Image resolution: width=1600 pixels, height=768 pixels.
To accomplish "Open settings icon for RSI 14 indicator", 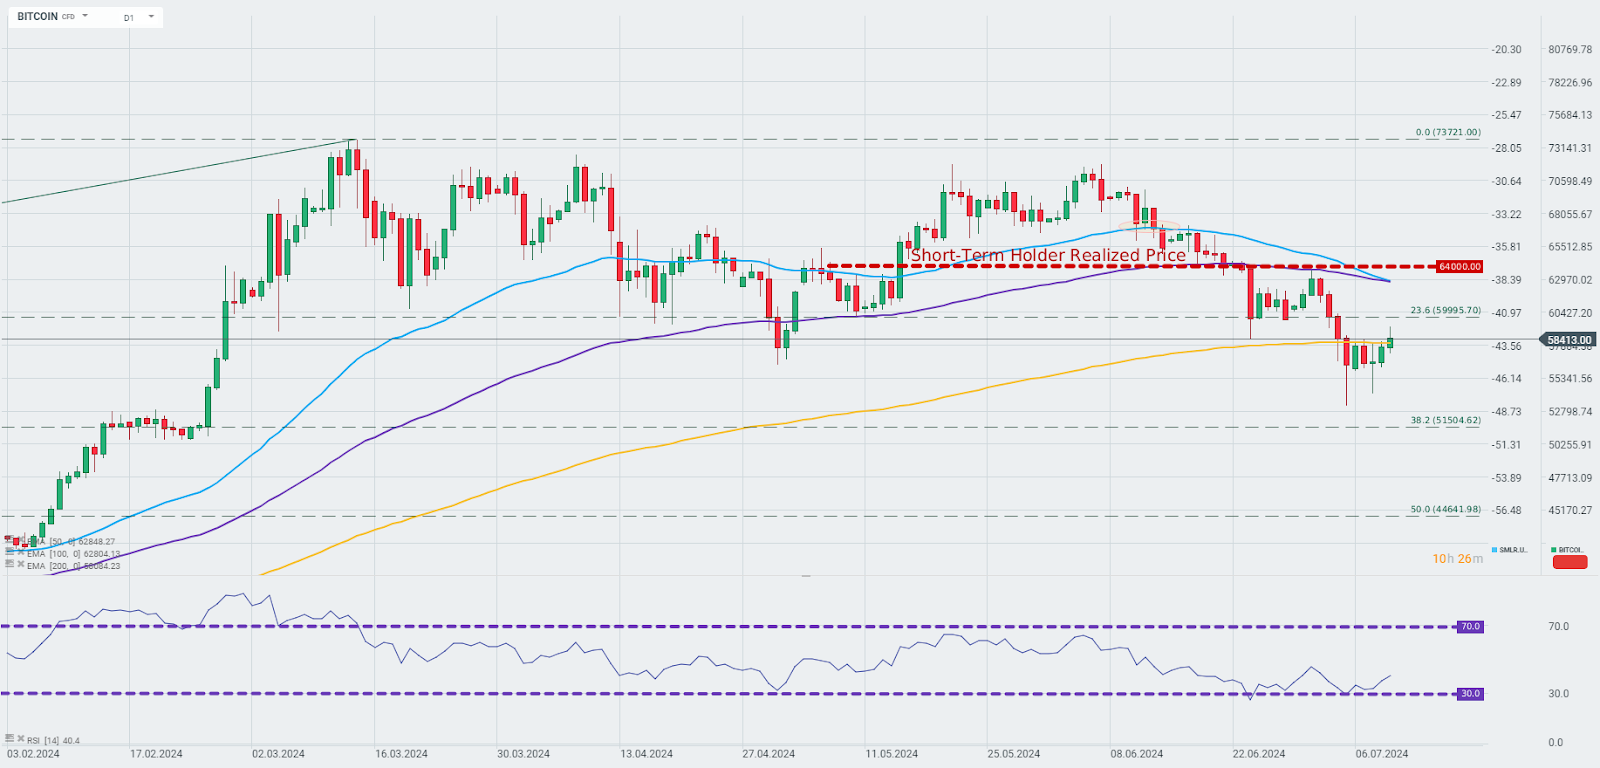I will tap(9, 739).
